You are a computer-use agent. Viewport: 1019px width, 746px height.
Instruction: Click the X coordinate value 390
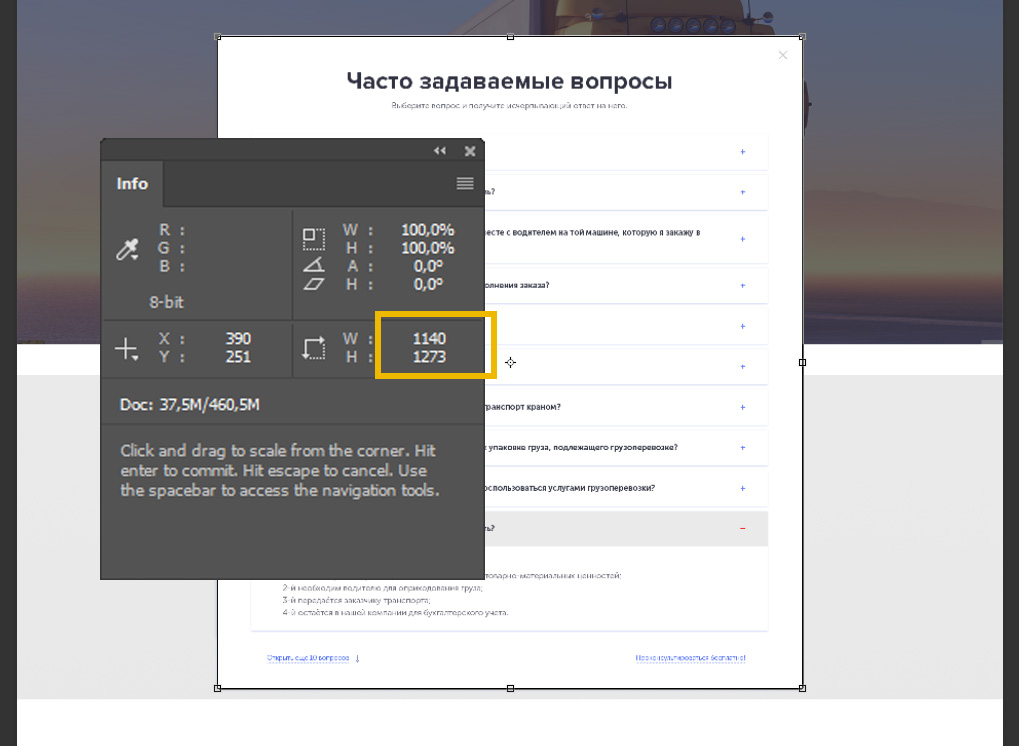(238, 339)
